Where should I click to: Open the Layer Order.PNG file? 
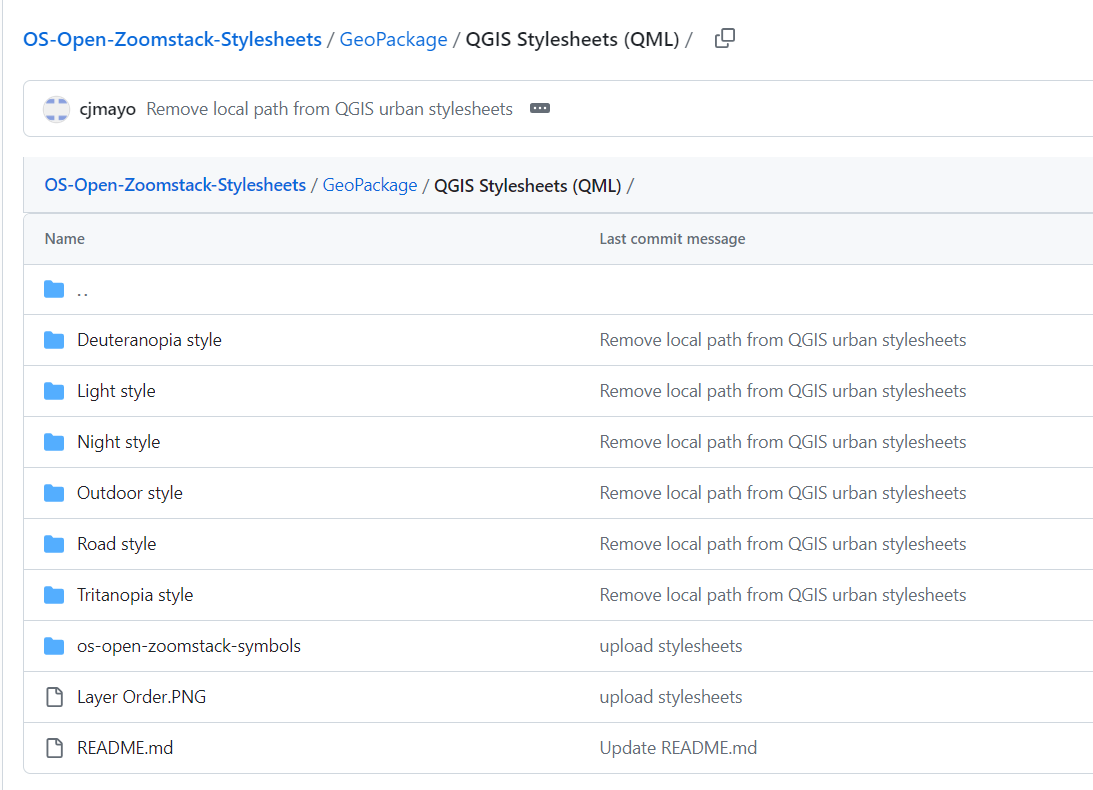(x=140, y=696)
